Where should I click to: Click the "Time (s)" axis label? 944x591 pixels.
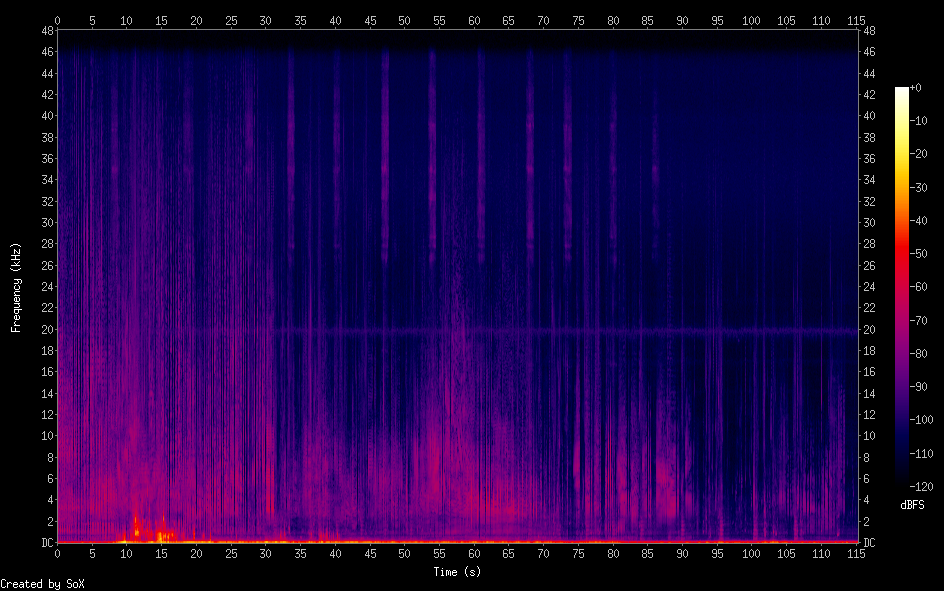coord(459,572)
